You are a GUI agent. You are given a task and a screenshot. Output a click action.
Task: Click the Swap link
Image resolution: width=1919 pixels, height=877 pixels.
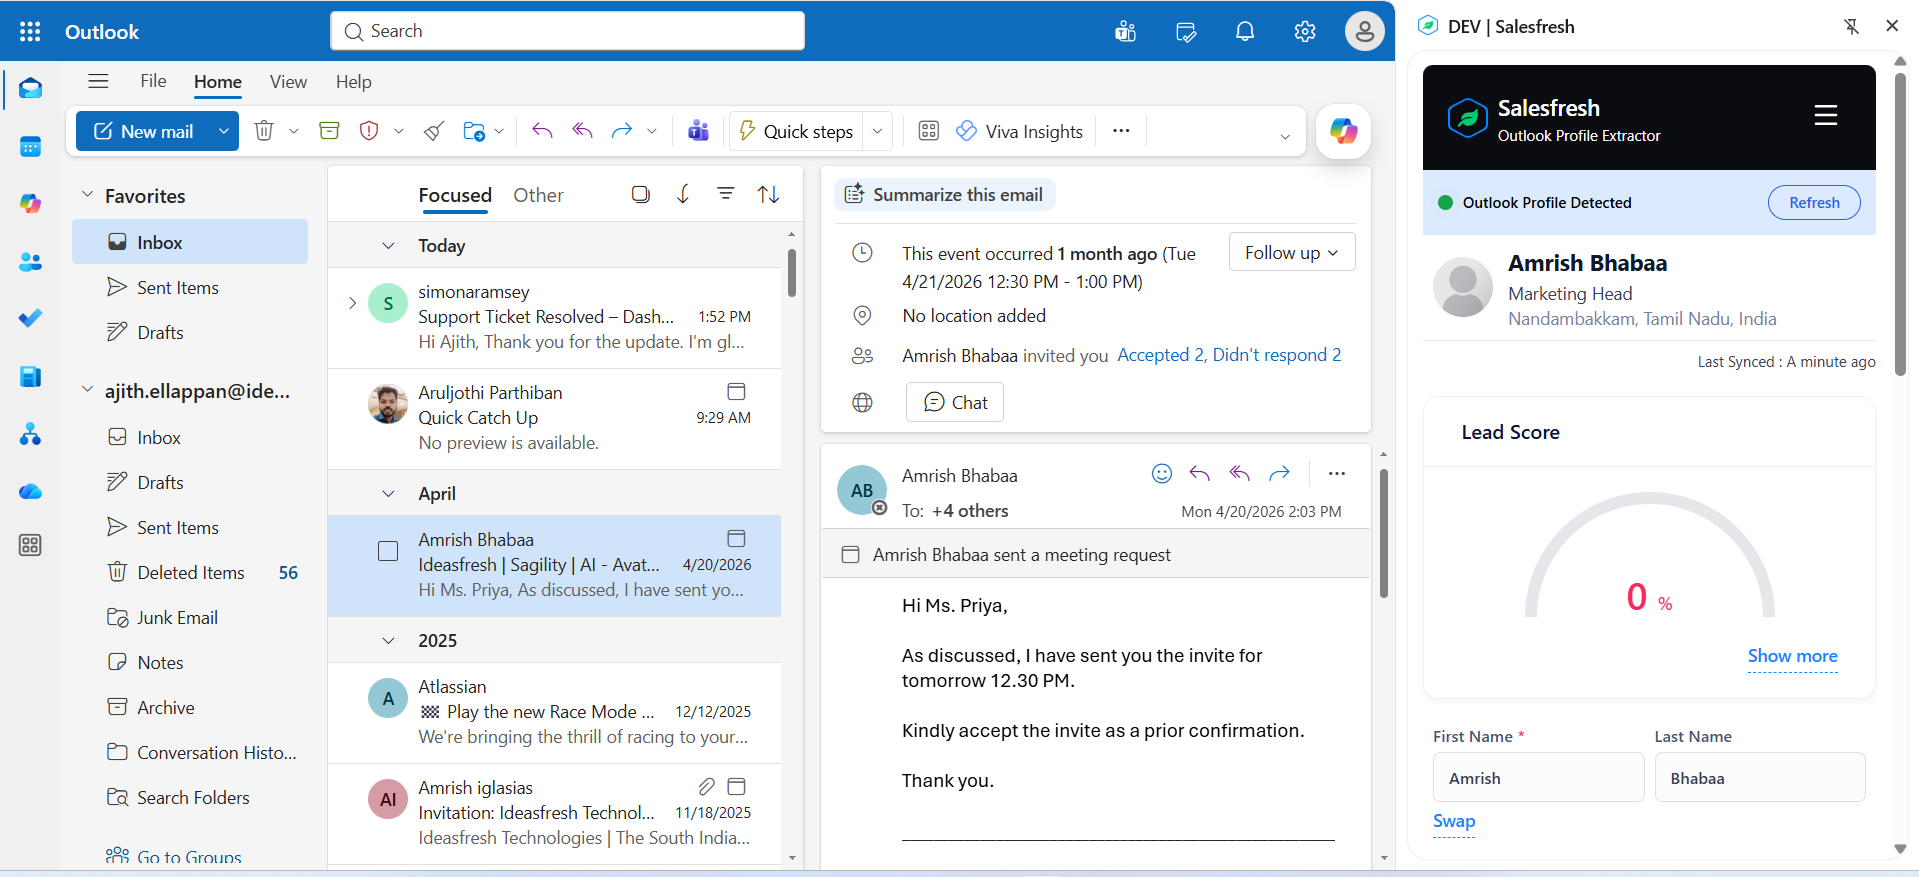click(1454, 821)
